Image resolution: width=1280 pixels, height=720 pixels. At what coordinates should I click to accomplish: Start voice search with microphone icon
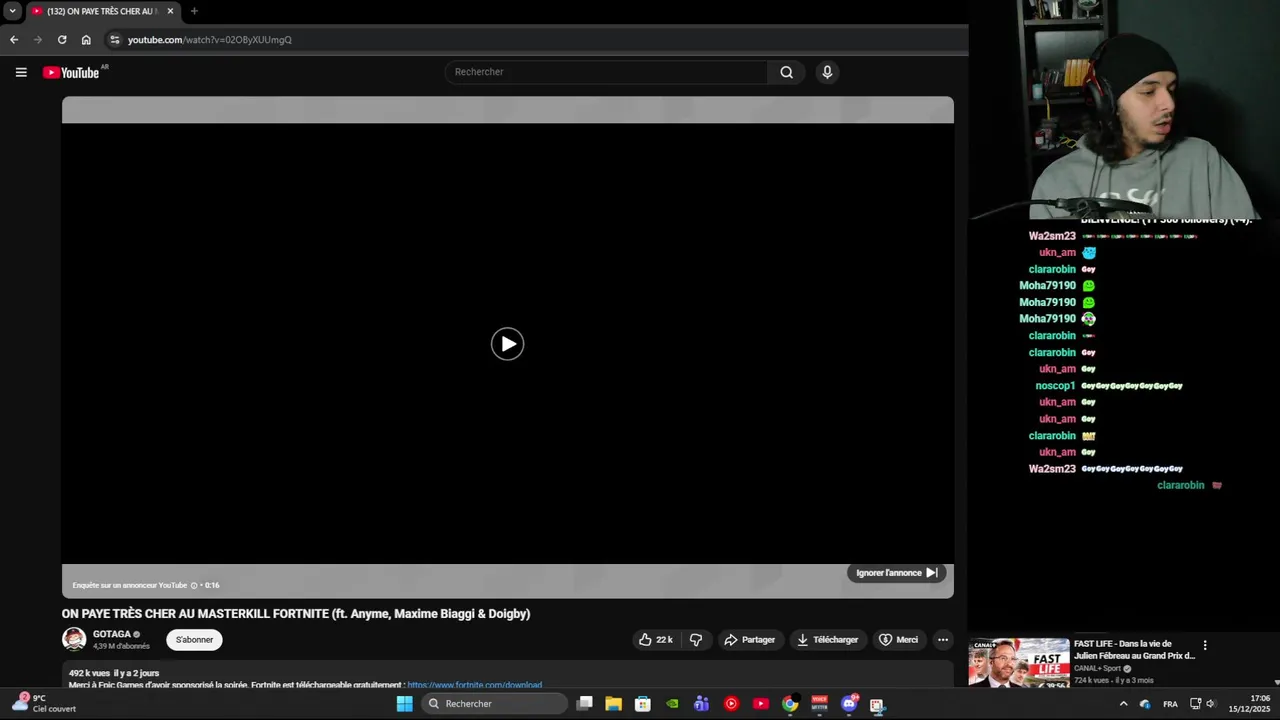click(x=827, y=72)
